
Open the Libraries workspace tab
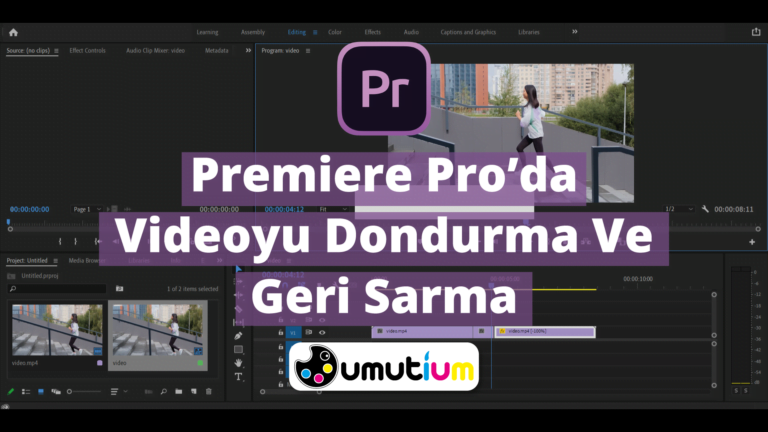pos(528,32)
